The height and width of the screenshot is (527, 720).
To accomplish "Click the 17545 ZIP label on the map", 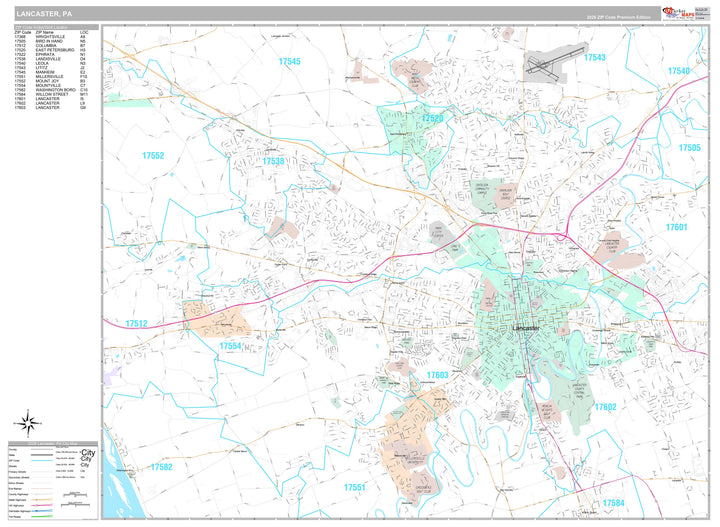I will [x=289, y=61].
